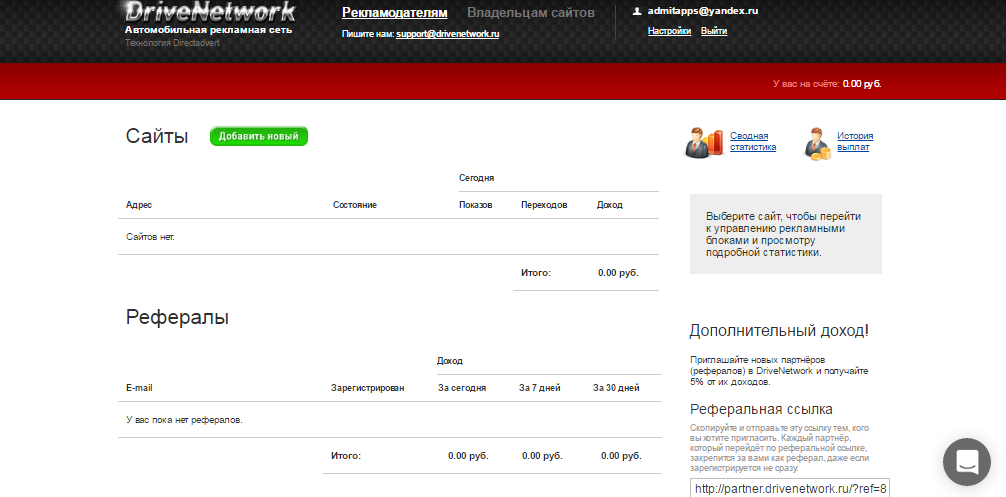Click the Выберите сайт info box text
This screenshot has height=497, width=1006.
point(783,235)
